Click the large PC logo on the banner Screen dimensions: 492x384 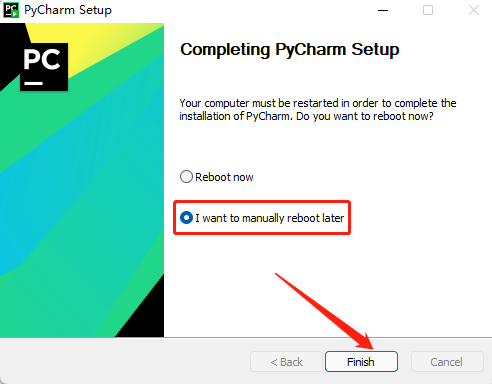(44, 67)
